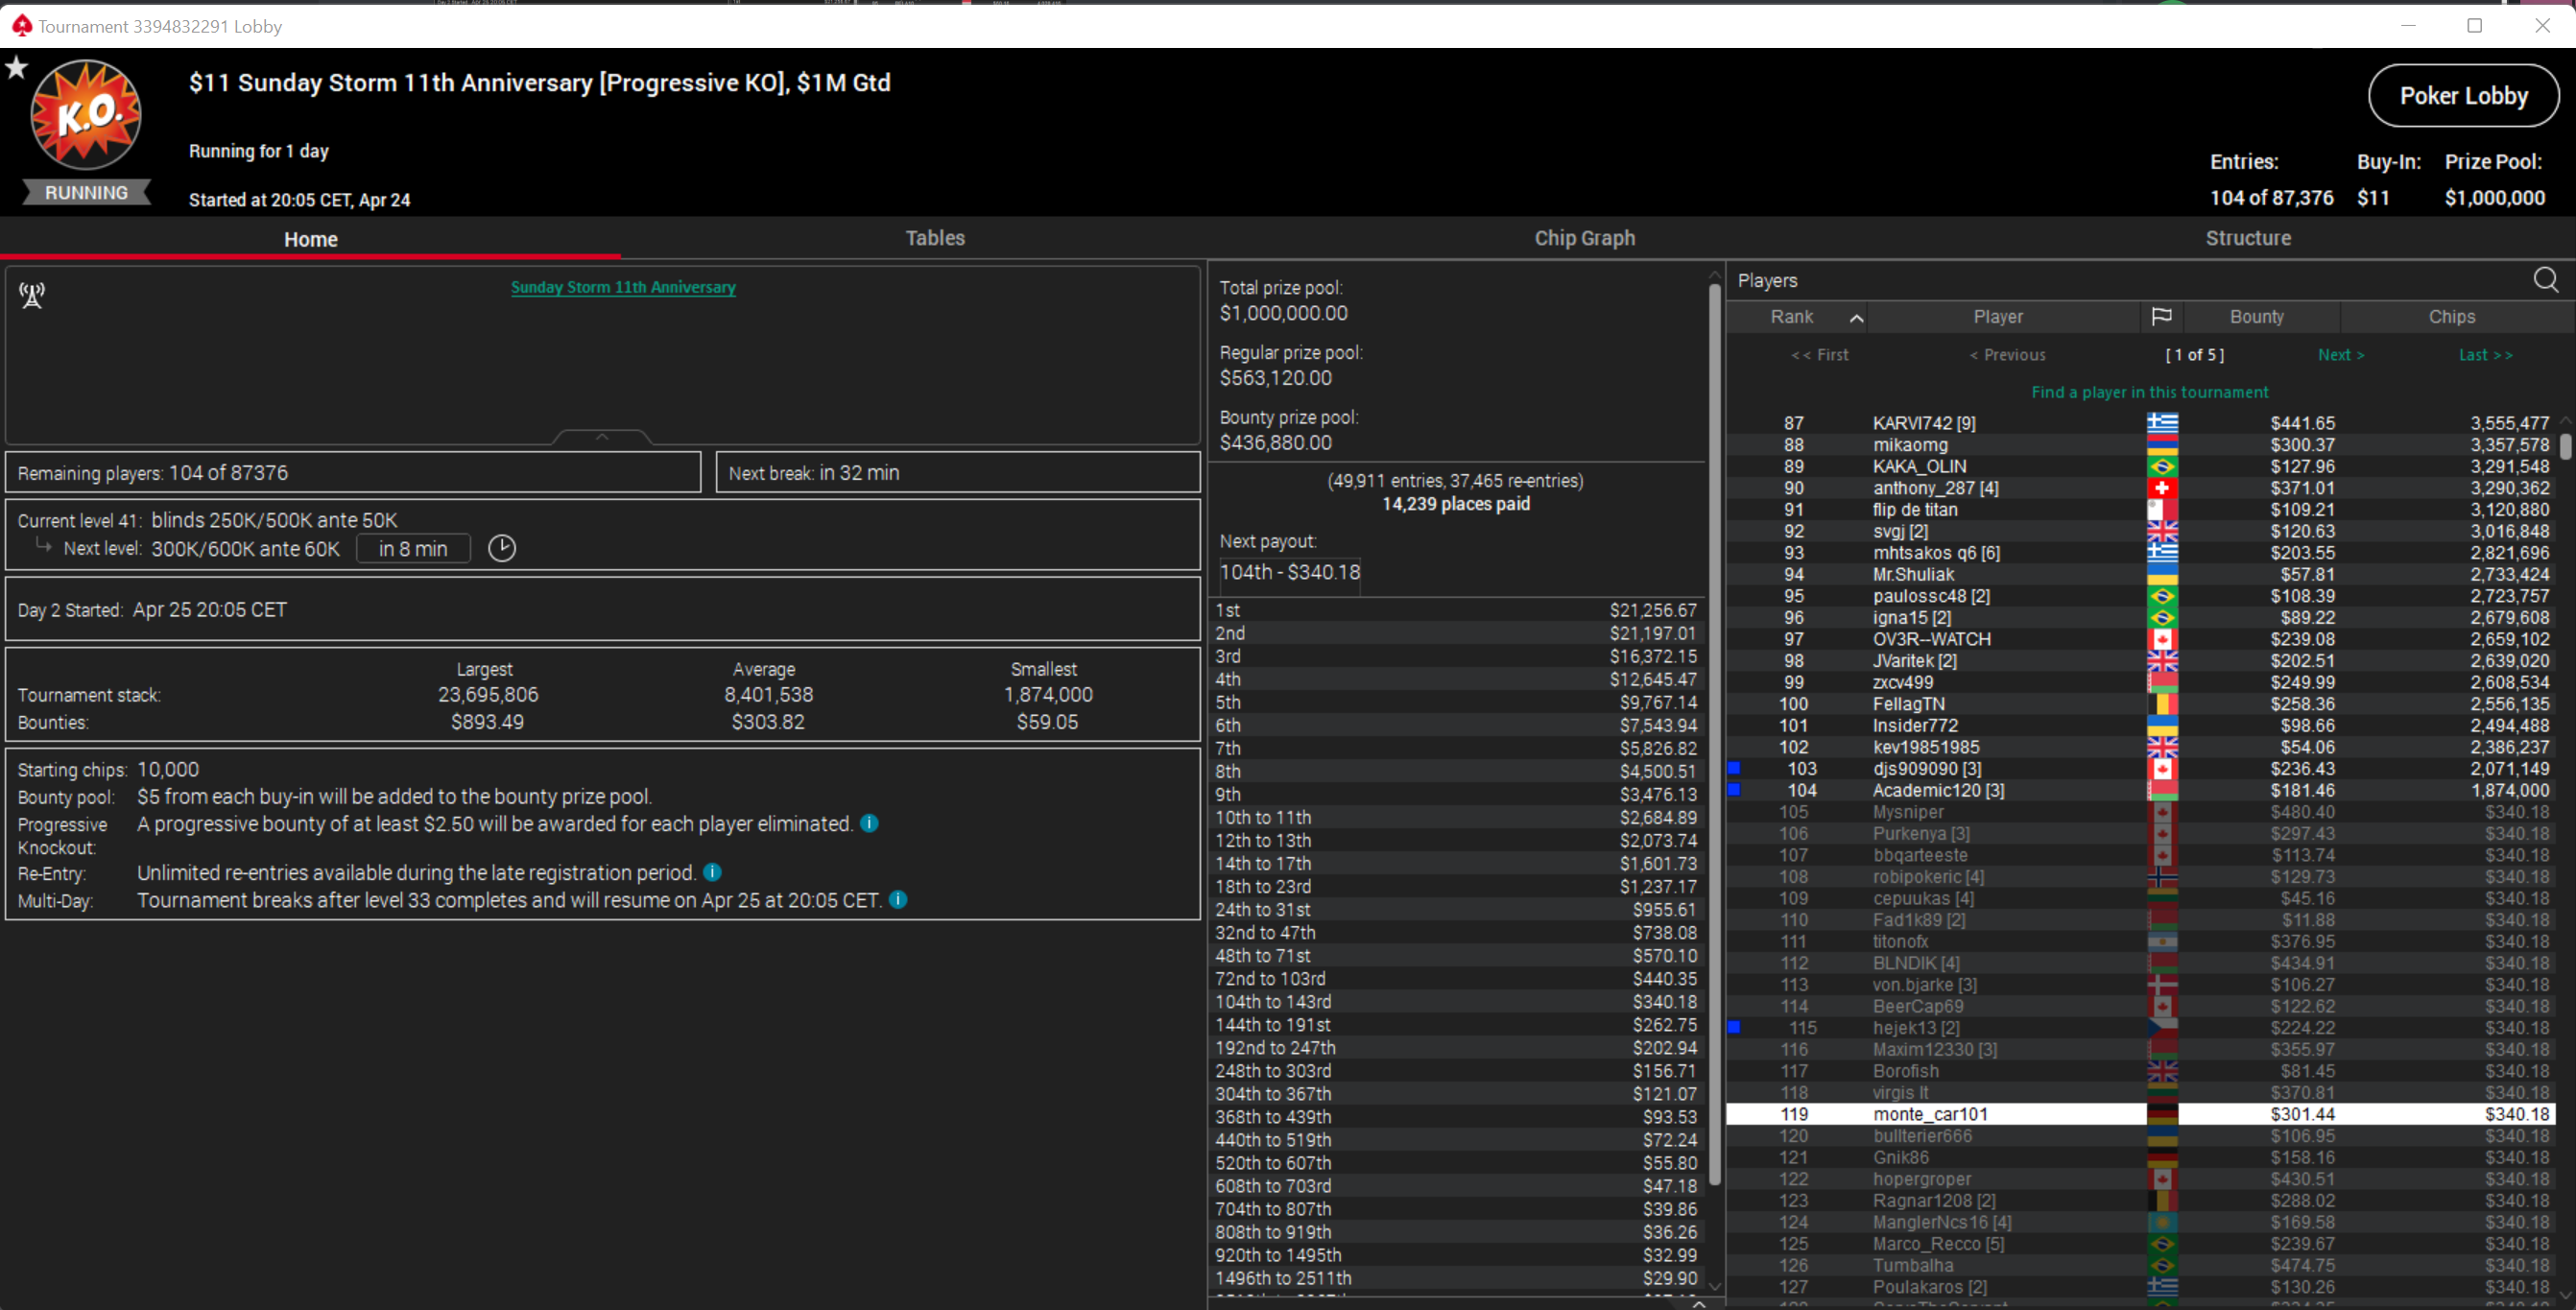This screenshot has width=2576, height=1310.
Task: Click the blue marker beside hejek13
Action: click(x=1735, y=1027)
